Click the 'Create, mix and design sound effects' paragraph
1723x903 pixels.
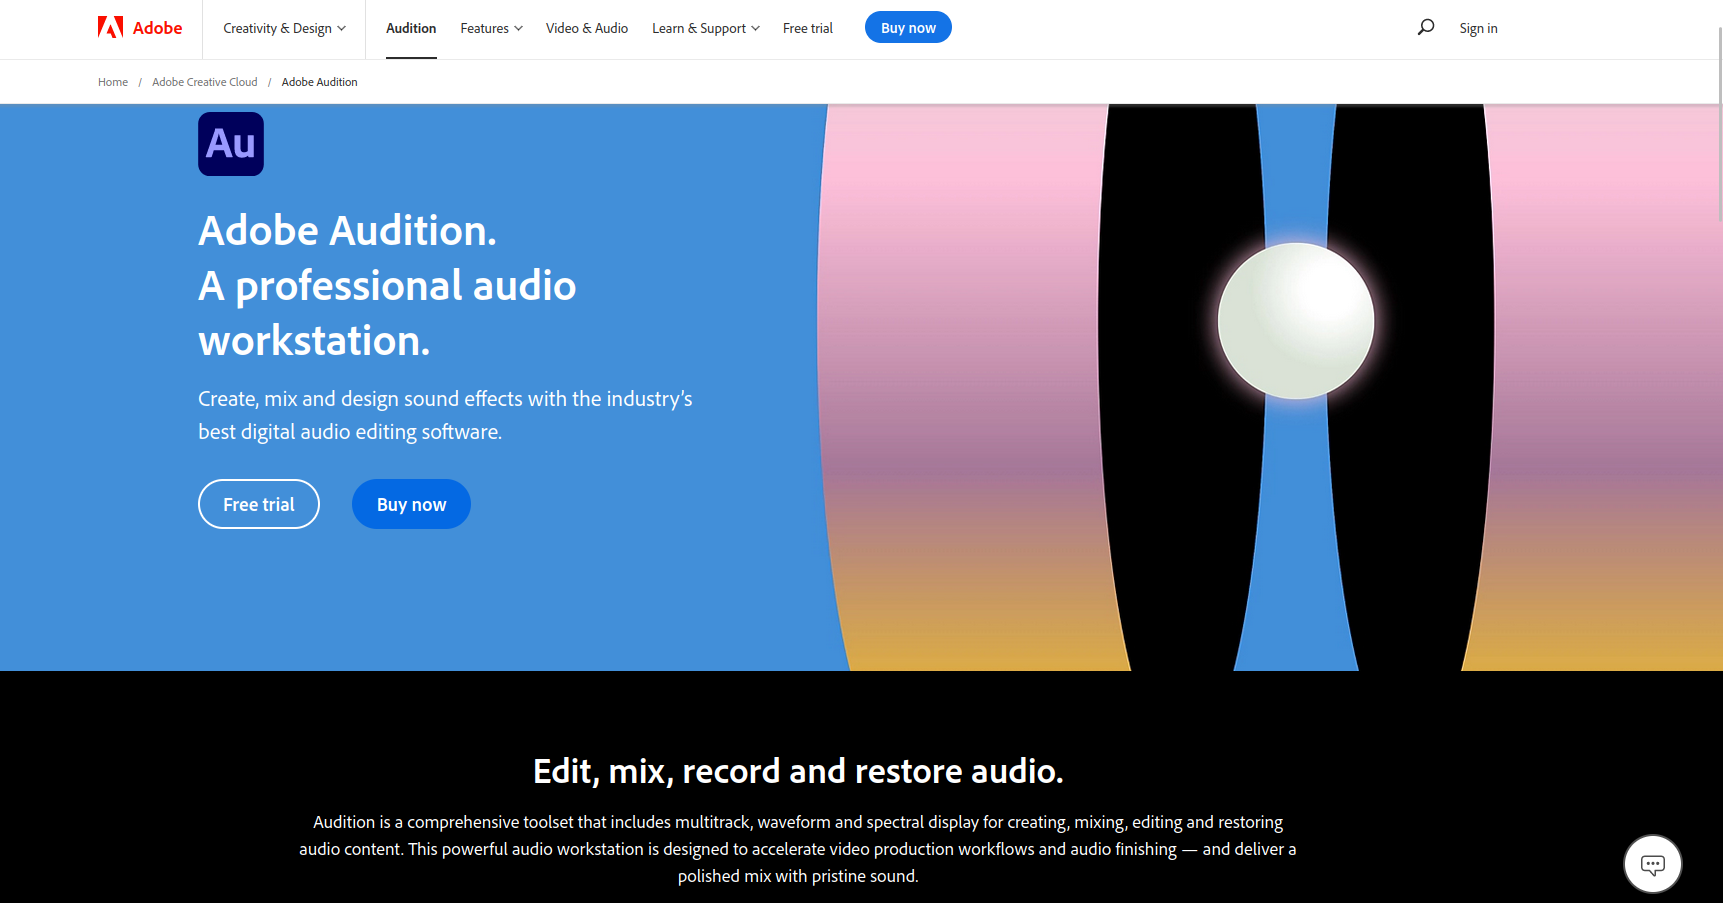(445, 415)
